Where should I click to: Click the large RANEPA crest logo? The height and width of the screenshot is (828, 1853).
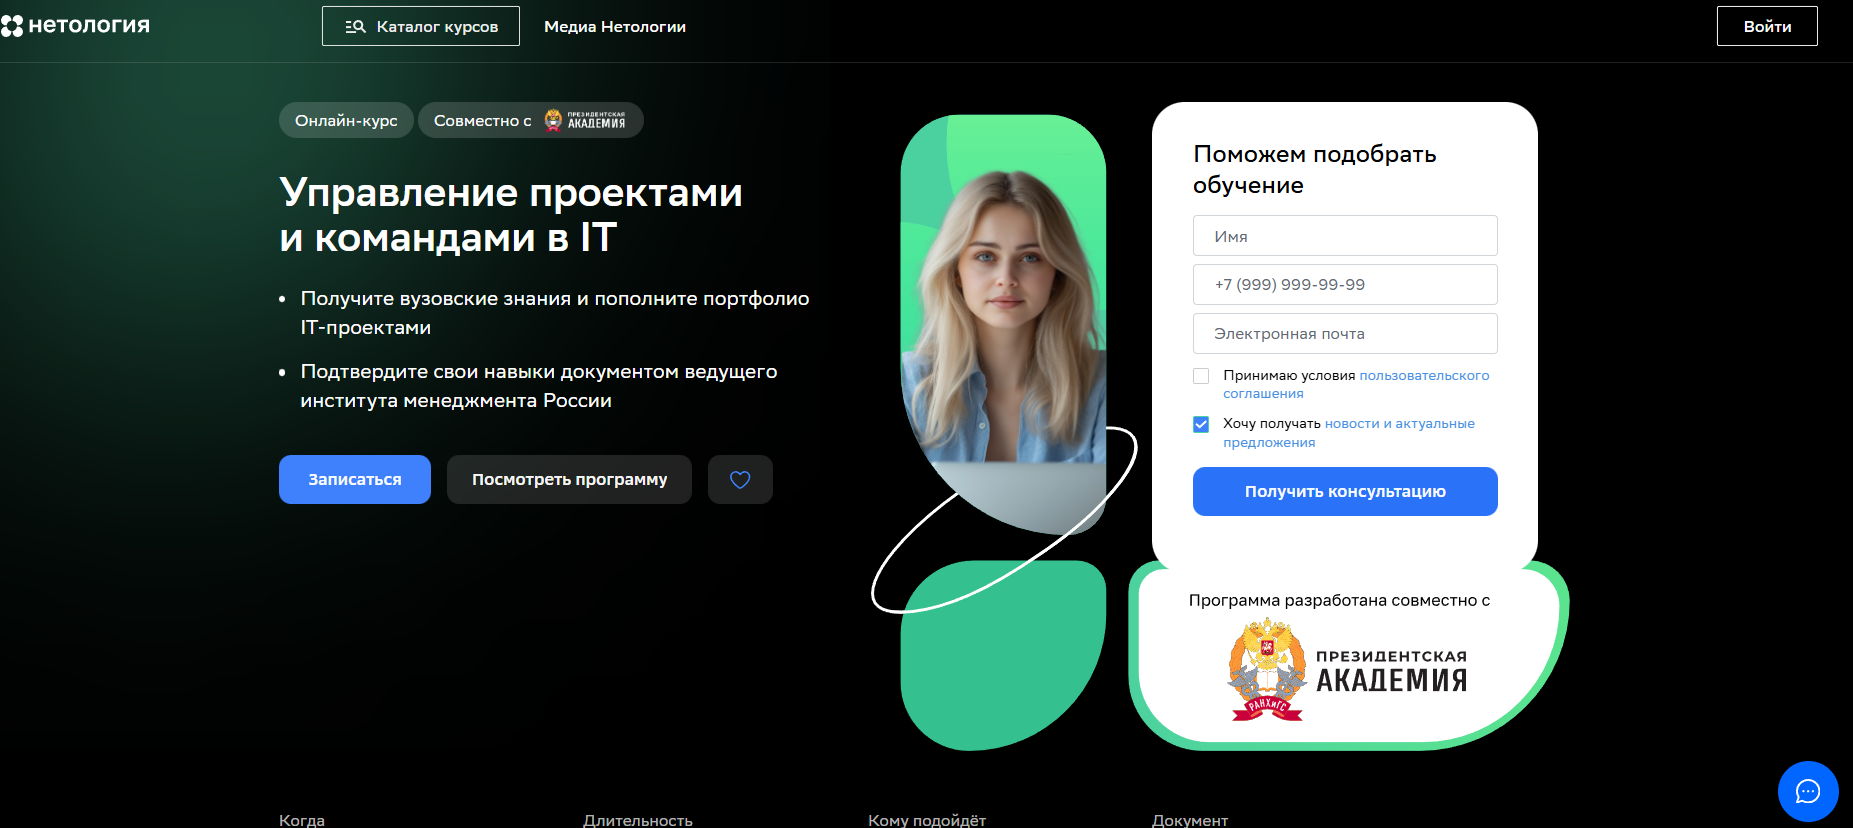pyautogui.click(x=1267, y=670)
